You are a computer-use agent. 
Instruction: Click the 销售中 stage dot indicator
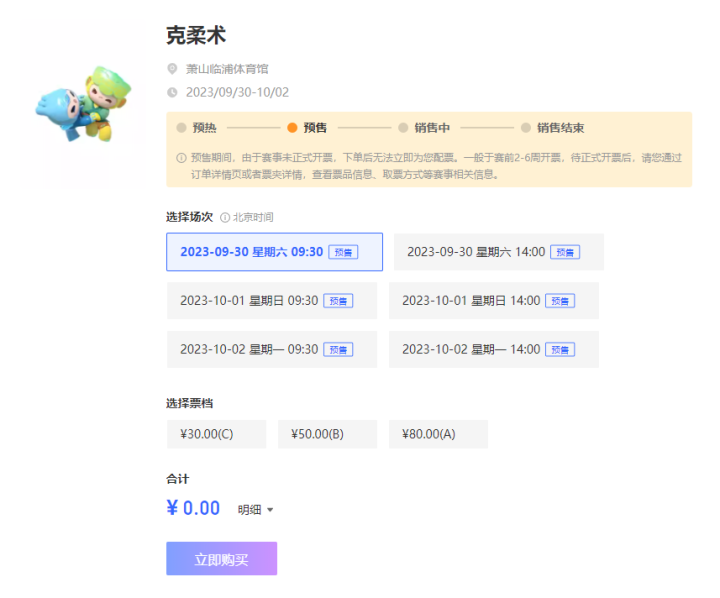pos(403,128)
